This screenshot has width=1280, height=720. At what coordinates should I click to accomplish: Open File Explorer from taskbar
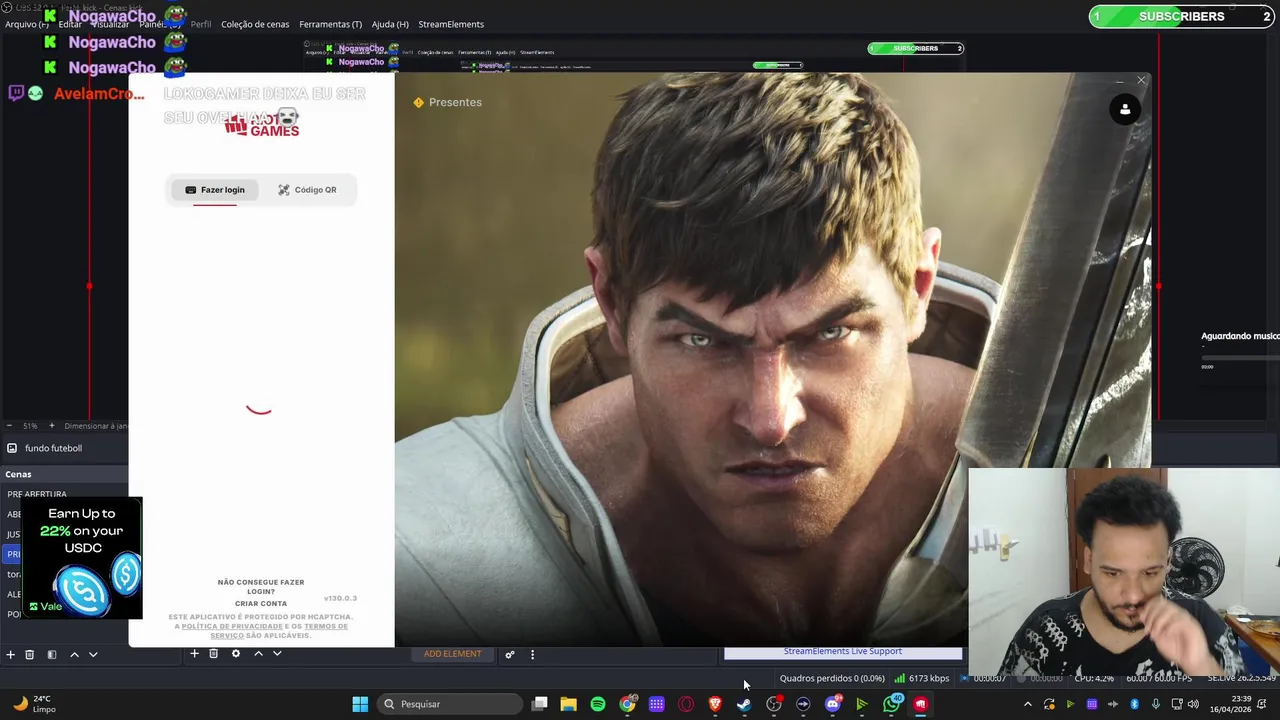point(568,704)
